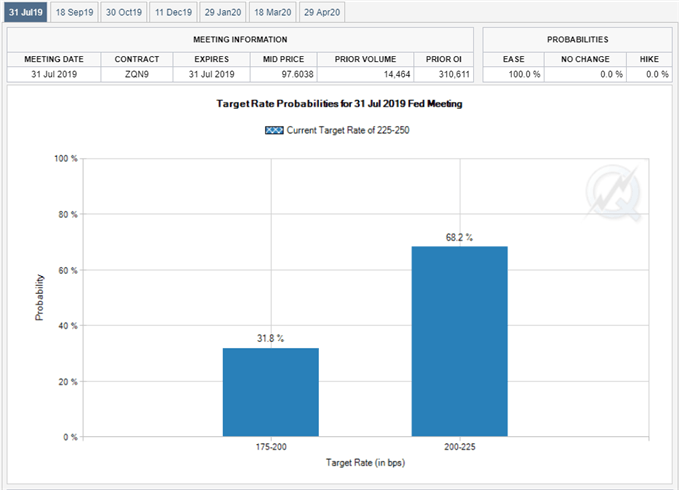Click the MID PRICE column header
Screen dimensions: 679x490
click(284, 59)
